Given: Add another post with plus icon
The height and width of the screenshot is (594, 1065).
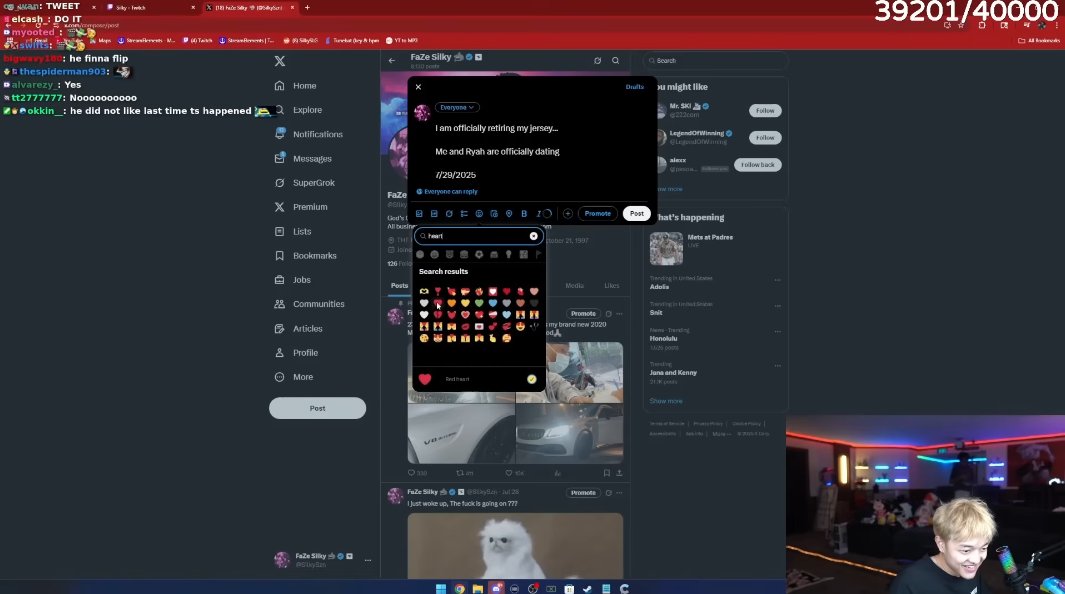Looking at the screenshot, I should [568, 214].
